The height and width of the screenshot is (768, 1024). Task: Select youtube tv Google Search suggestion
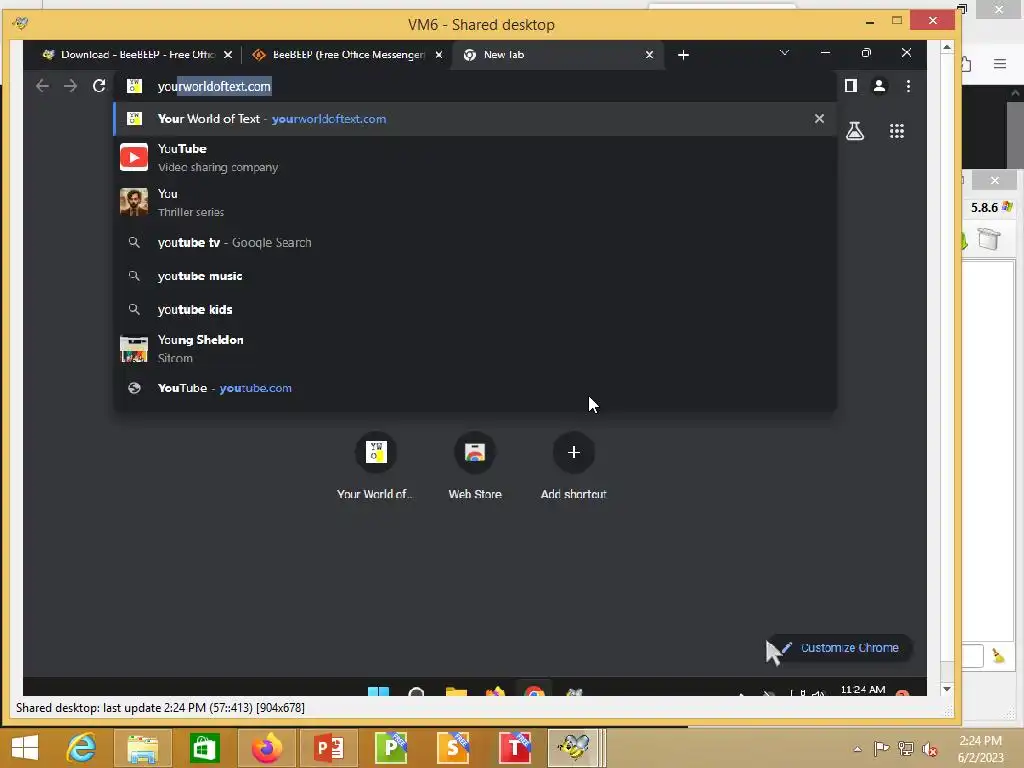(x=475, y=242)
